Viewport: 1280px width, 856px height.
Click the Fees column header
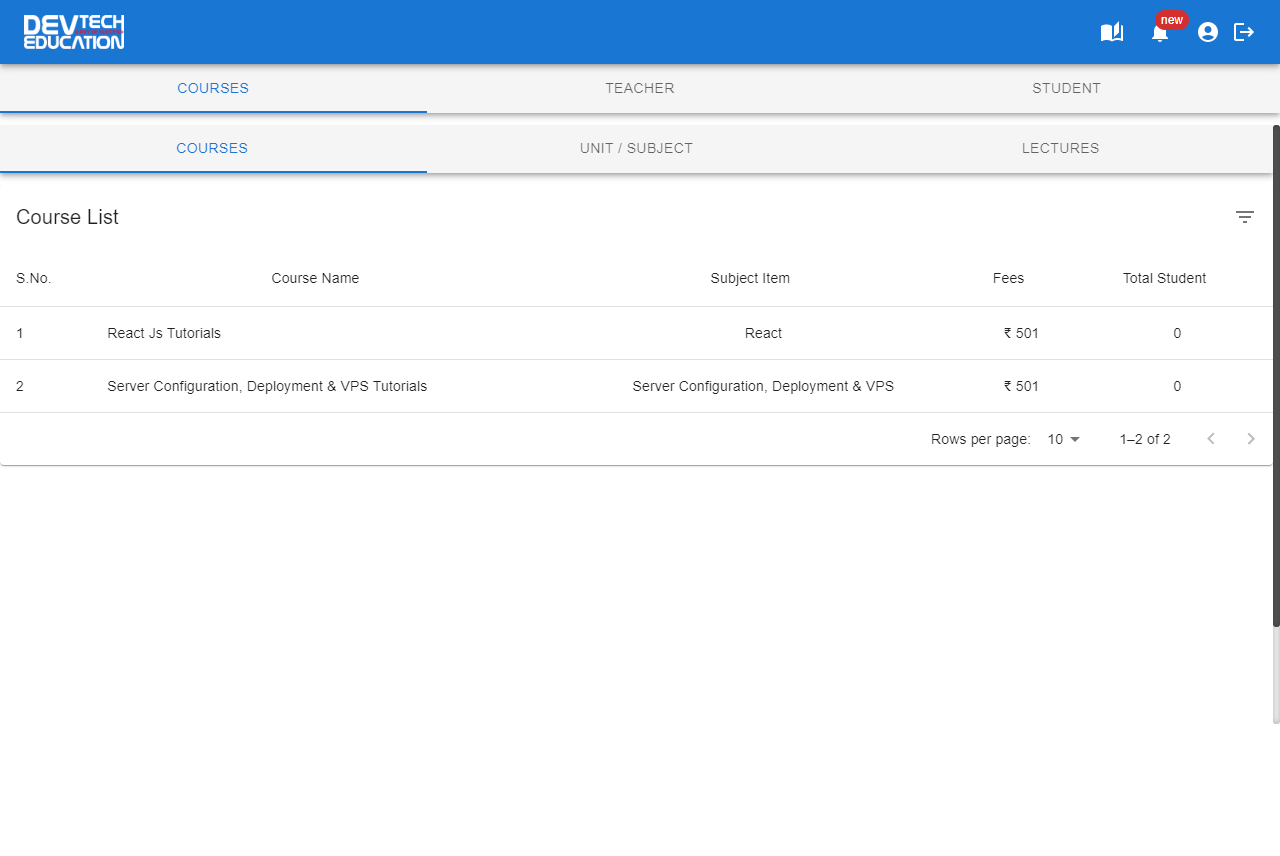(x=1008, y=278)
